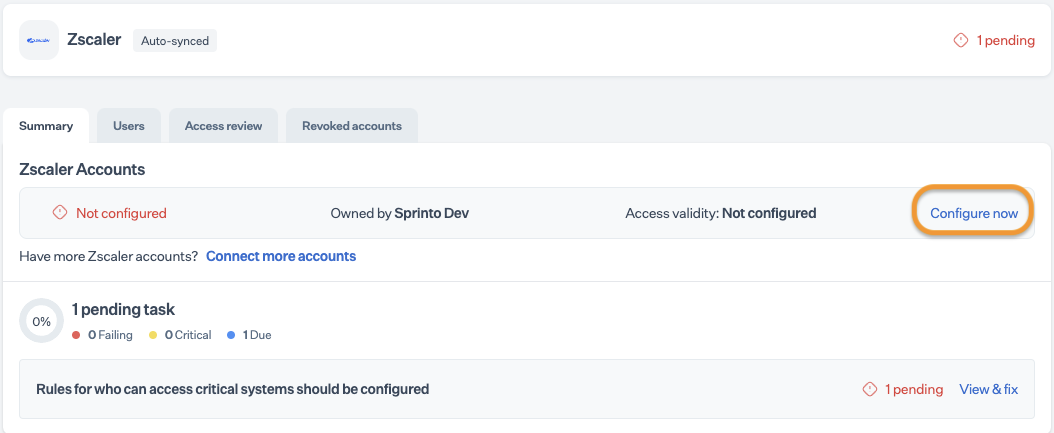
Task: Click the yellow Critical status dot
Action: 153,335
